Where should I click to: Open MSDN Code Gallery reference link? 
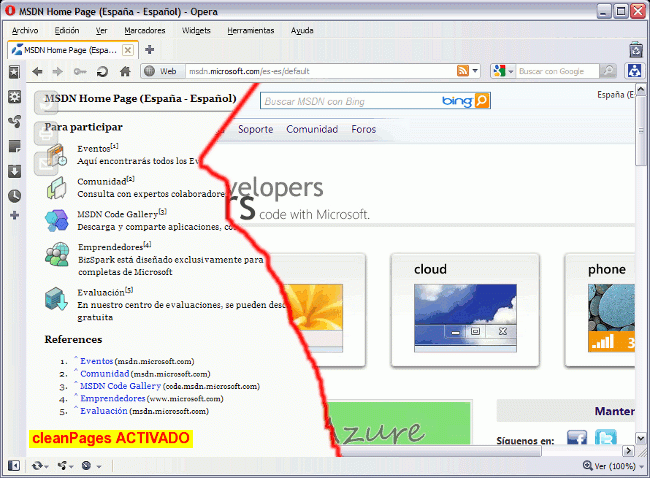click(x=120, y=386)
